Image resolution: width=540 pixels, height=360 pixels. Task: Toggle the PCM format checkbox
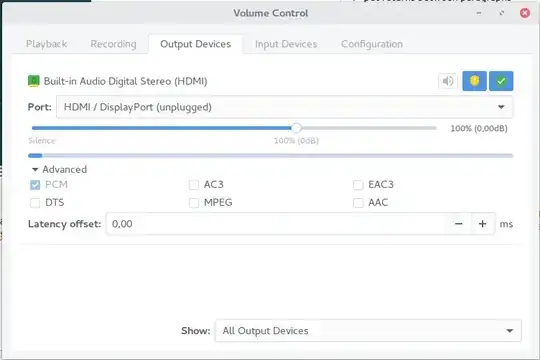[x=35, y=185]
